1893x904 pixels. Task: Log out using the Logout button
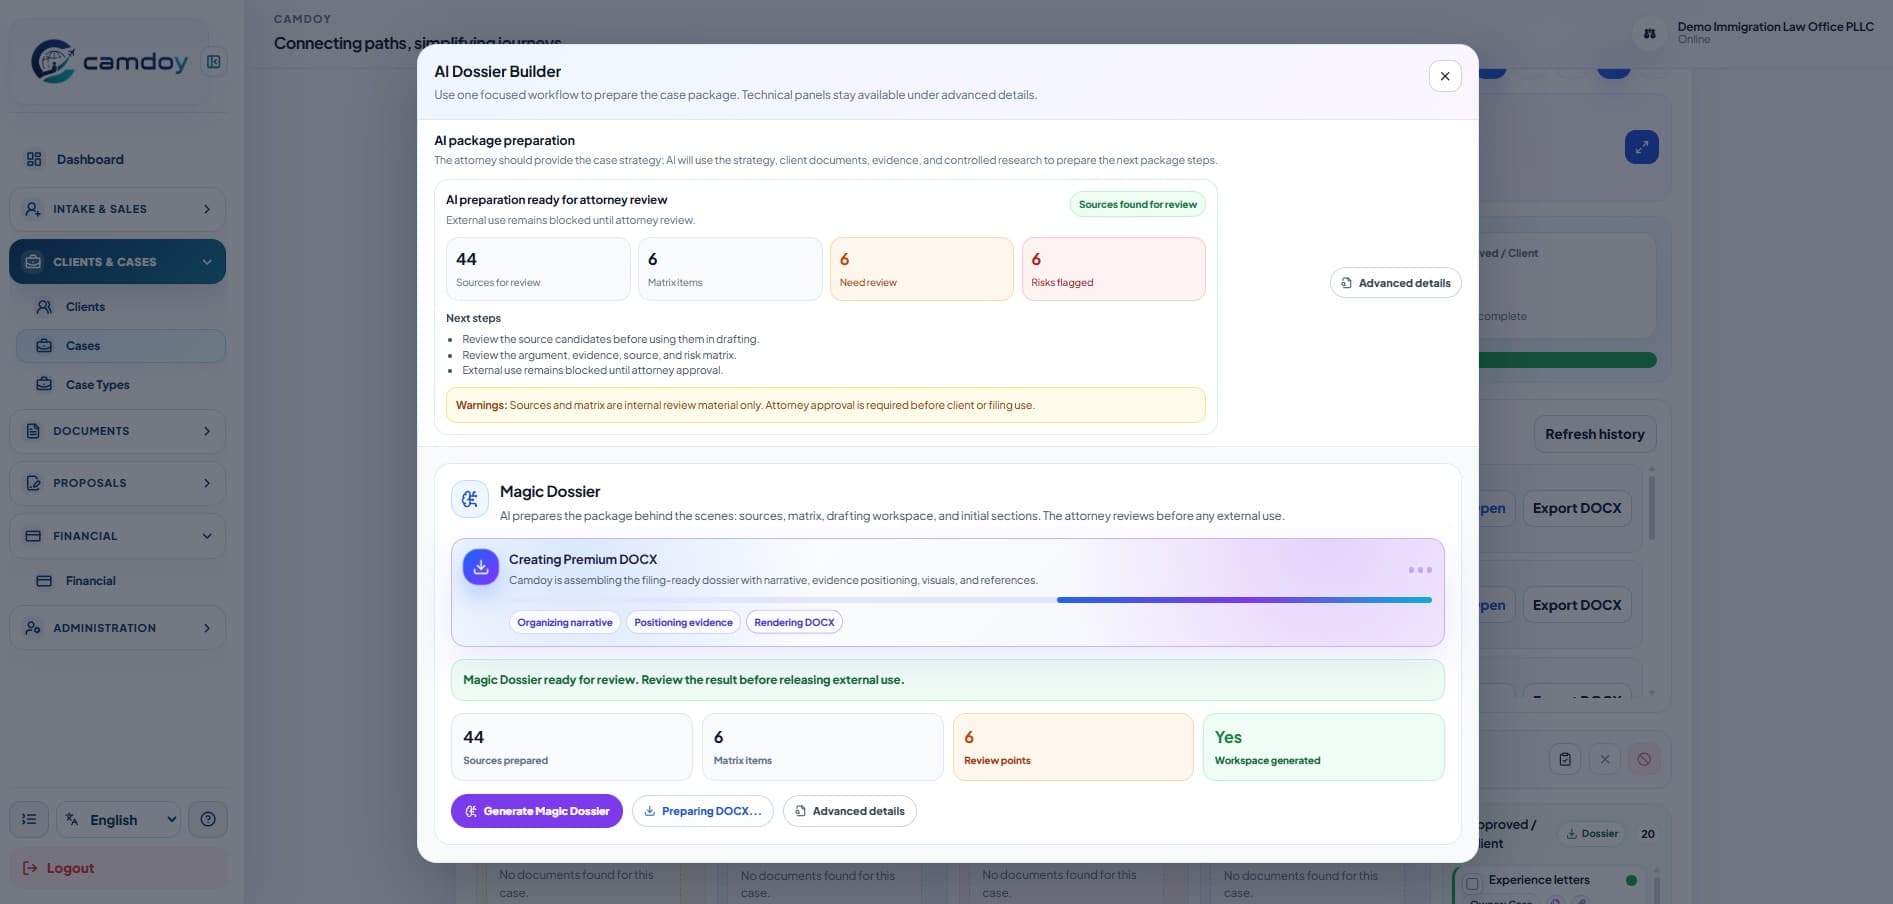(x=118, y=868)
